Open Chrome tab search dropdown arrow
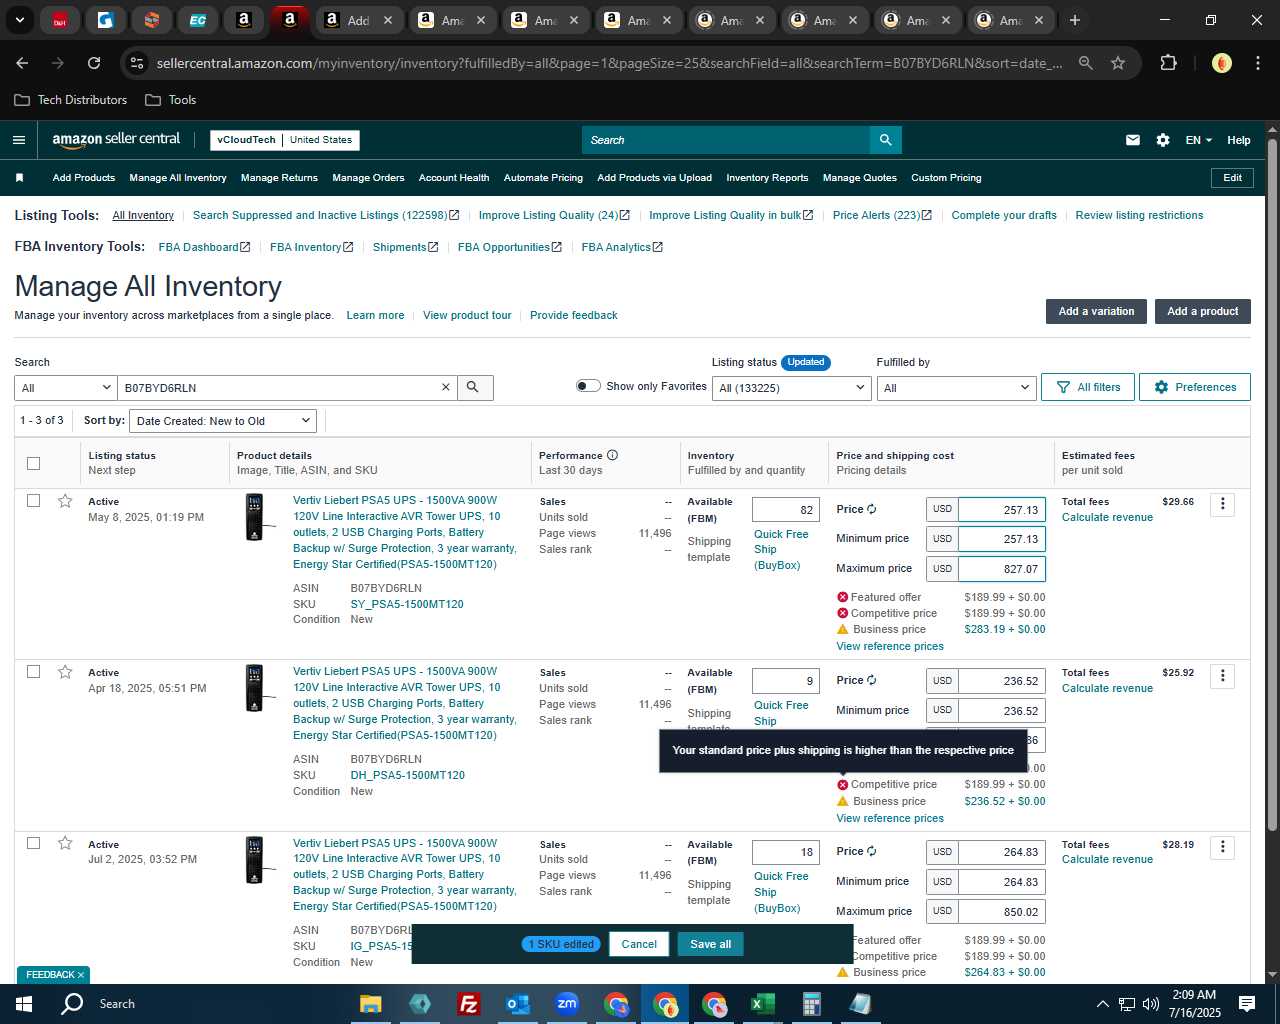The width and height of the screenshot is (1280, 1024). point(19,20)
